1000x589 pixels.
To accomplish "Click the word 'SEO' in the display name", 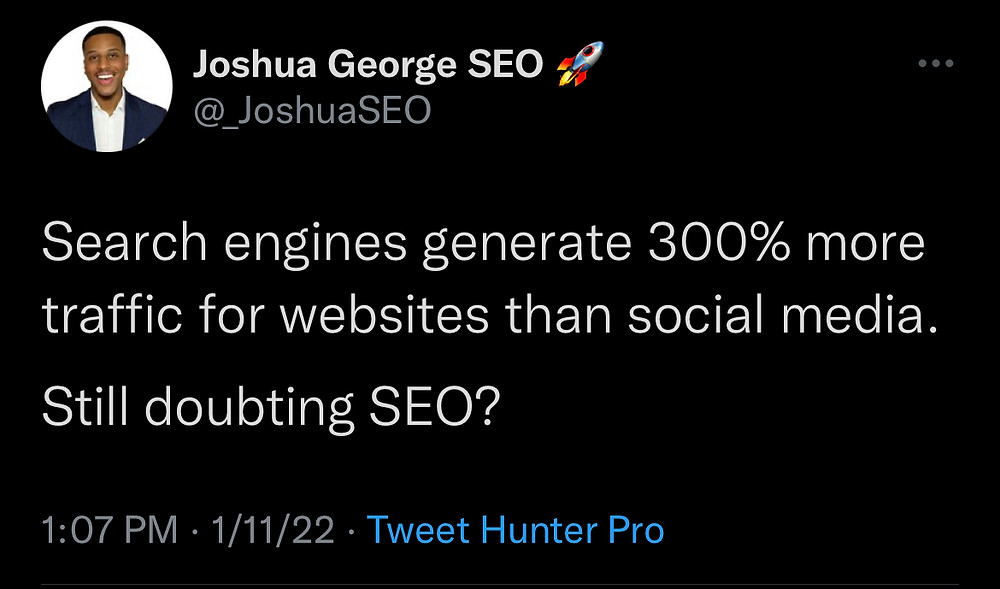I will [x=506, y=64].
